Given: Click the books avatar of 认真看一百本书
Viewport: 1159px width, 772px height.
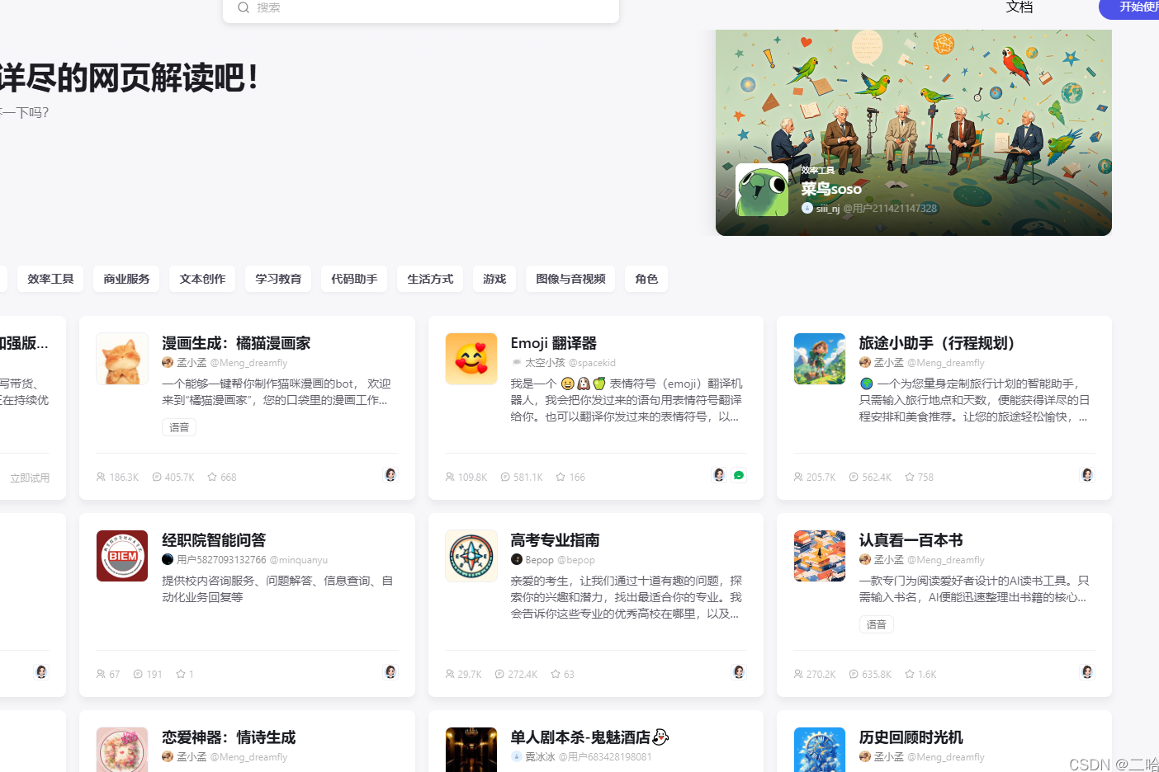Looking at the screenshot, I should click(x=819, y=556).
